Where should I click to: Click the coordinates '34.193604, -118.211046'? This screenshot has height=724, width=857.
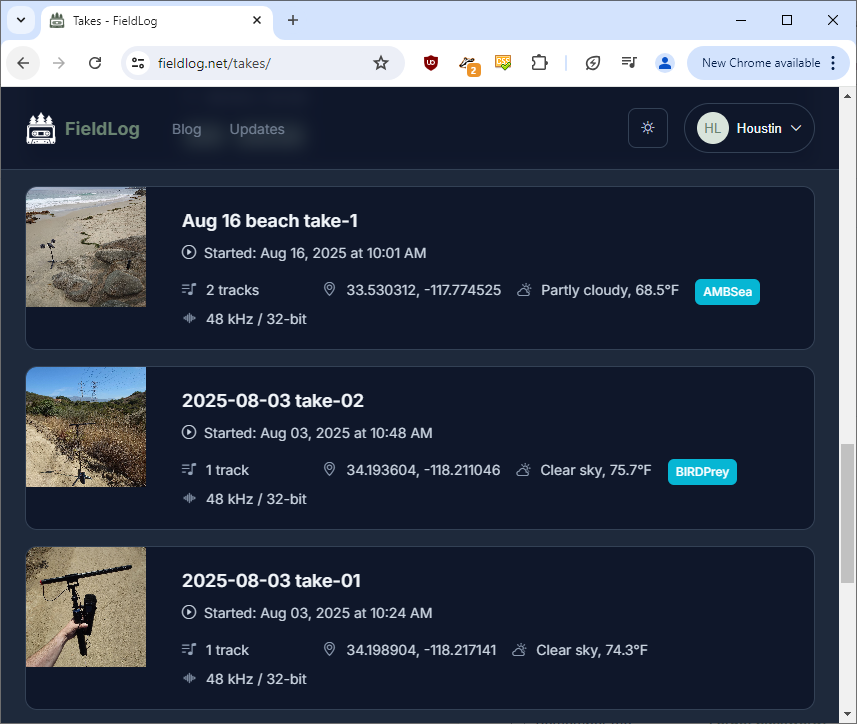point(423,470)
